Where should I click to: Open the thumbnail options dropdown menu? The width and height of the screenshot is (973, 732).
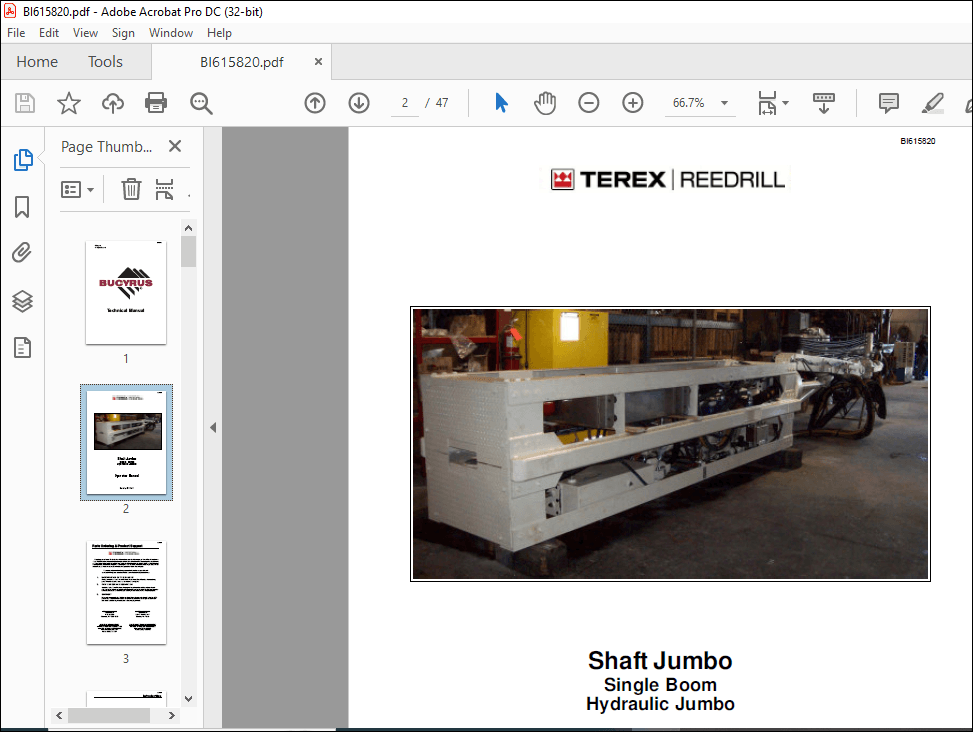pos(78,189)
